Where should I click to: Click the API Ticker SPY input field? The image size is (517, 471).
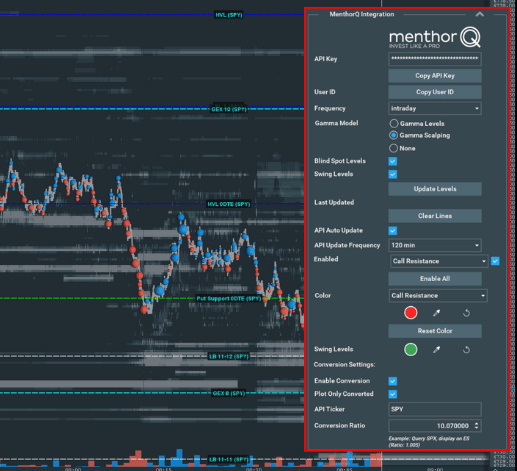tap(435, 409)
